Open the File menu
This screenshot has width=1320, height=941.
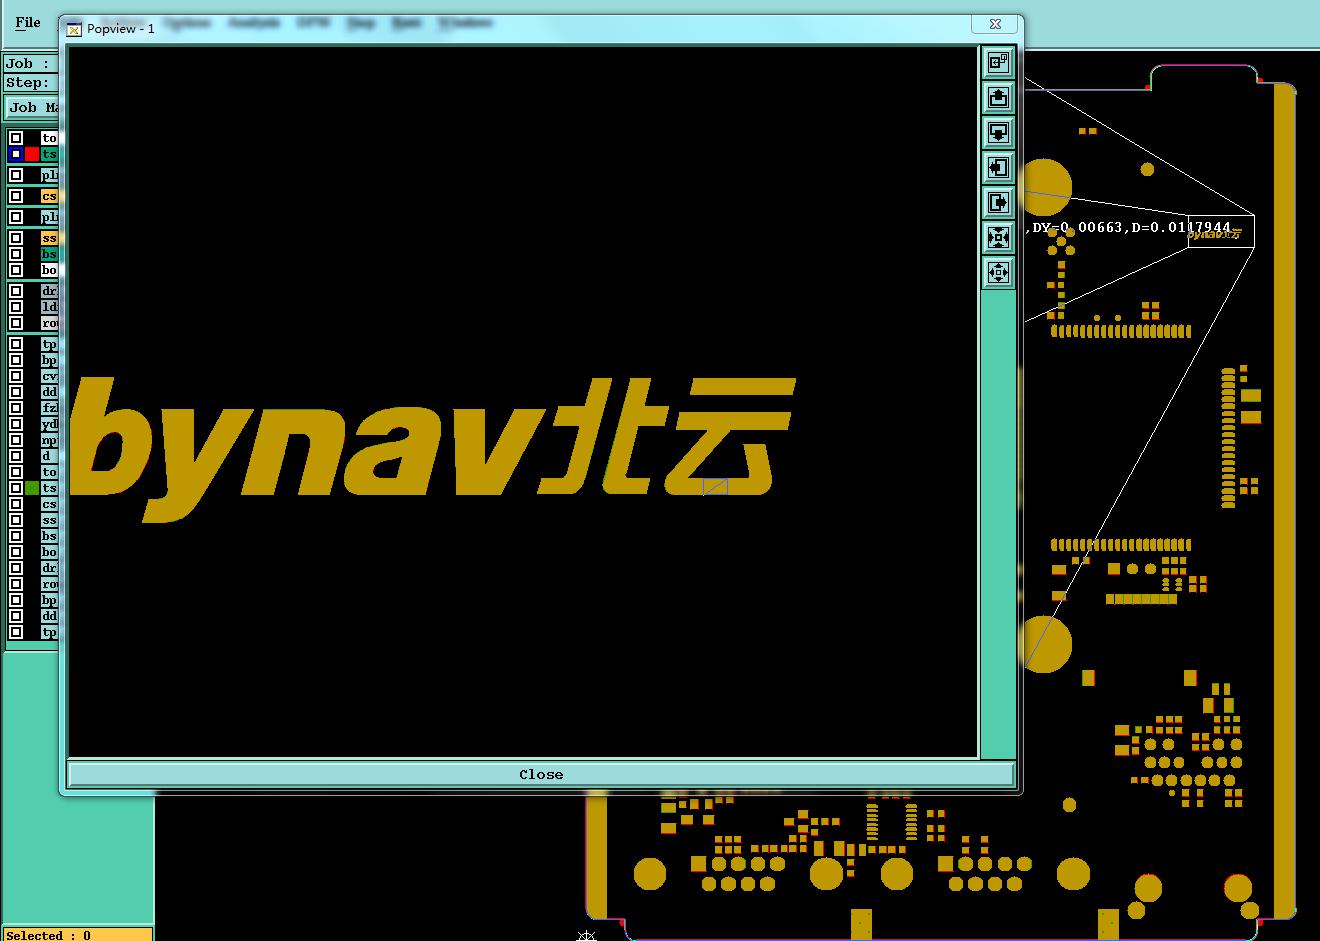click(x=28, y=22)
